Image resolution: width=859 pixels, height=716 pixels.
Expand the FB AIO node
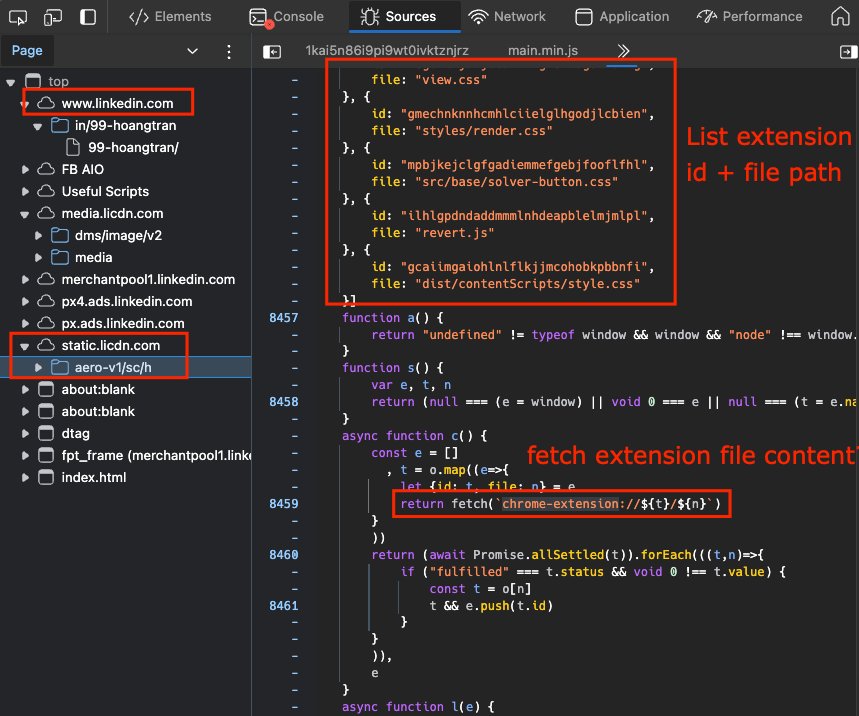click(25, 170)
